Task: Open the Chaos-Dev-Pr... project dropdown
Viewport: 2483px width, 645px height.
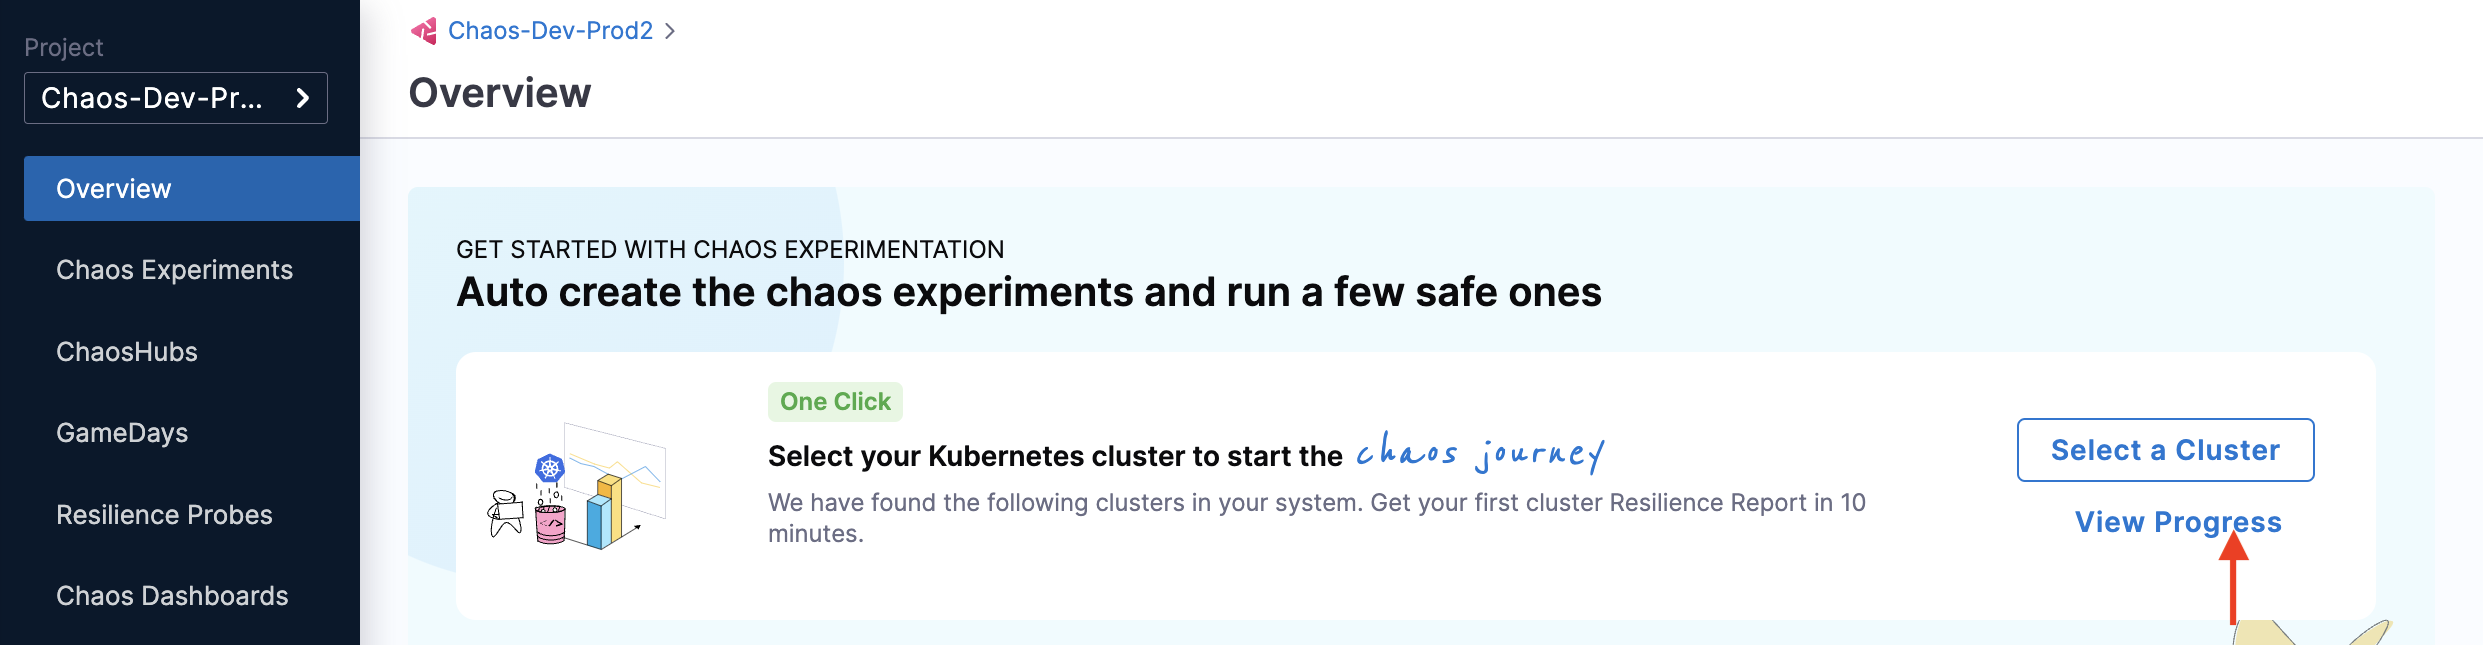Action: [176, 98]
